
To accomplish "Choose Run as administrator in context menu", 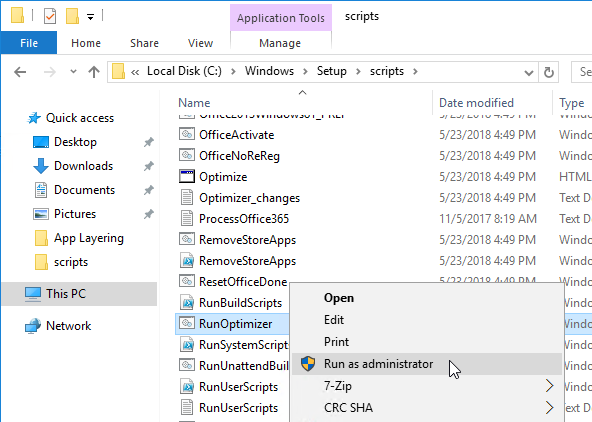I will 427,364.
